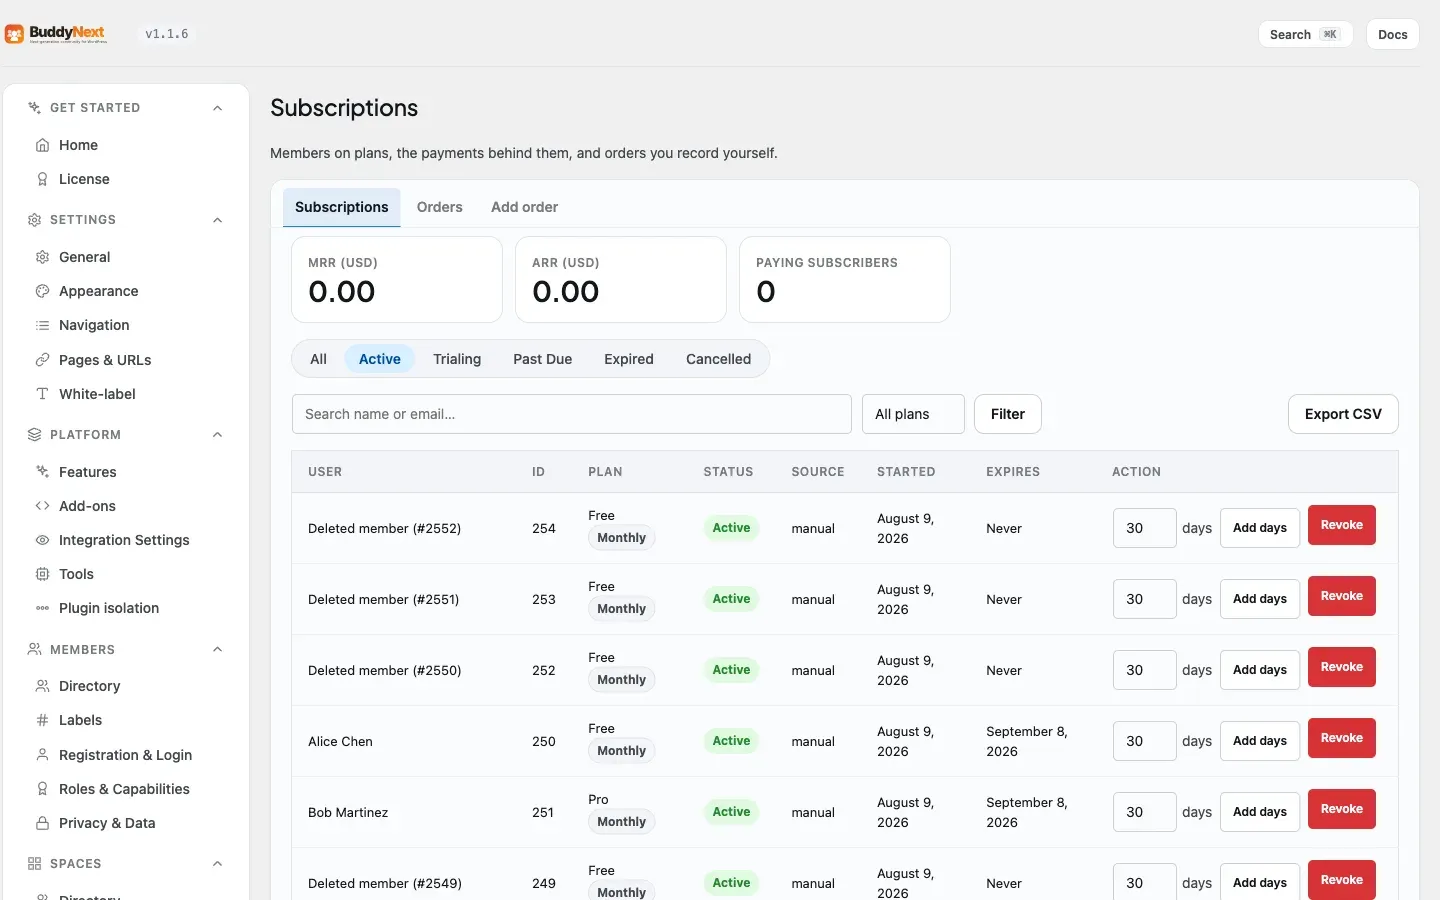Click the Privacy & Data lock icon

click(42, 823)
